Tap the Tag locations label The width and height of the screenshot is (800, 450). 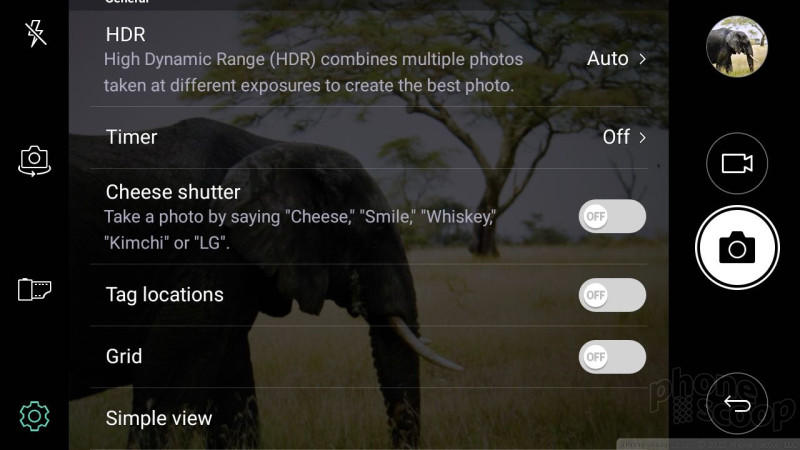(x=164, y=295)
